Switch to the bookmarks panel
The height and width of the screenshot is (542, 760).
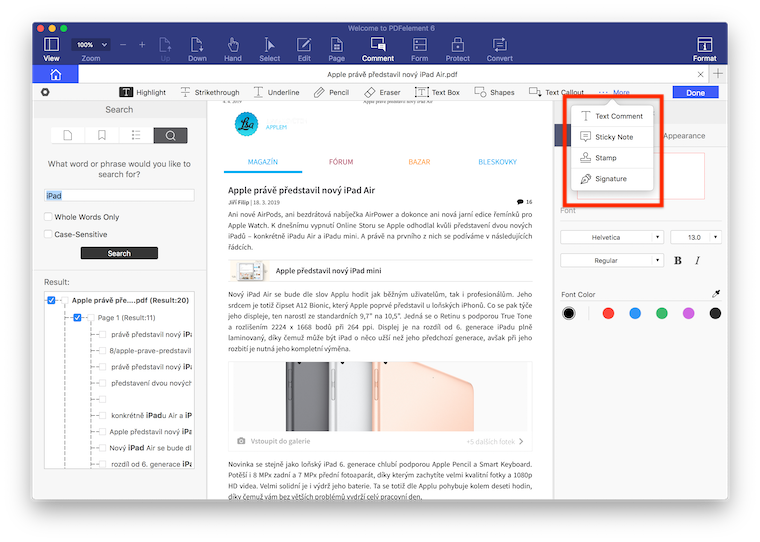(102, 135)
